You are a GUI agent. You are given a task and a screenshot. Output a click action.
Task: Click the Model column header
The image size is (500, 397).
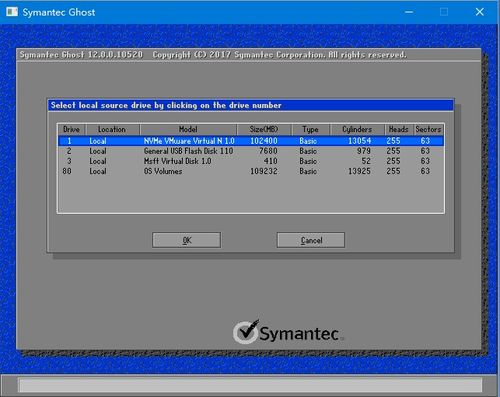(x=188, y=129)
